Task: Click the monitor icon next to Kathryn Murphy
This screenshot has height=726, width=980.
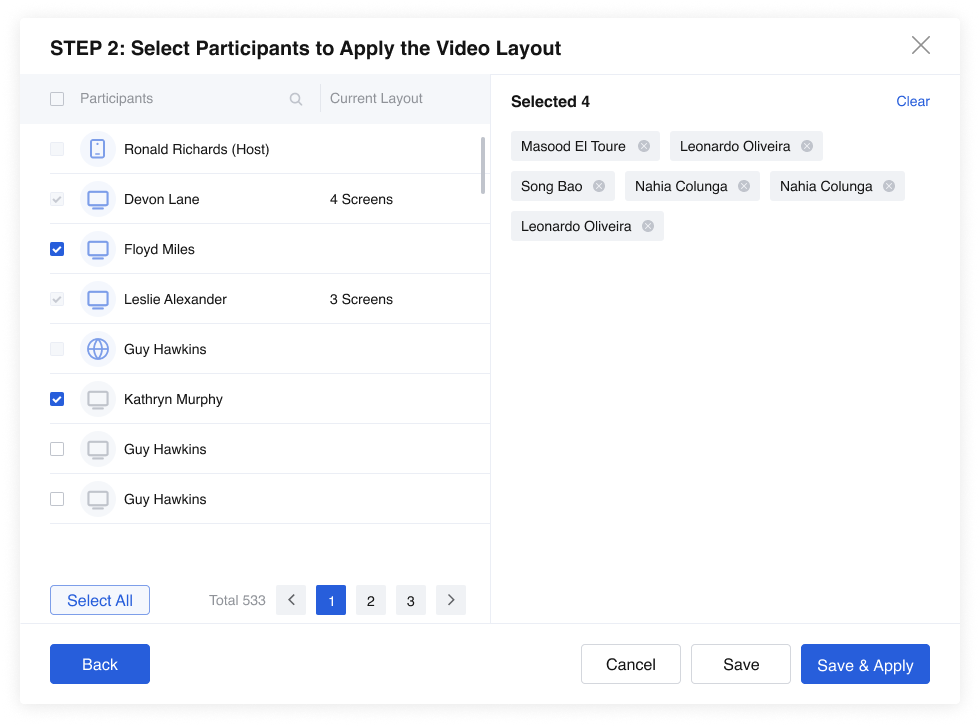Action: [98, 399]
